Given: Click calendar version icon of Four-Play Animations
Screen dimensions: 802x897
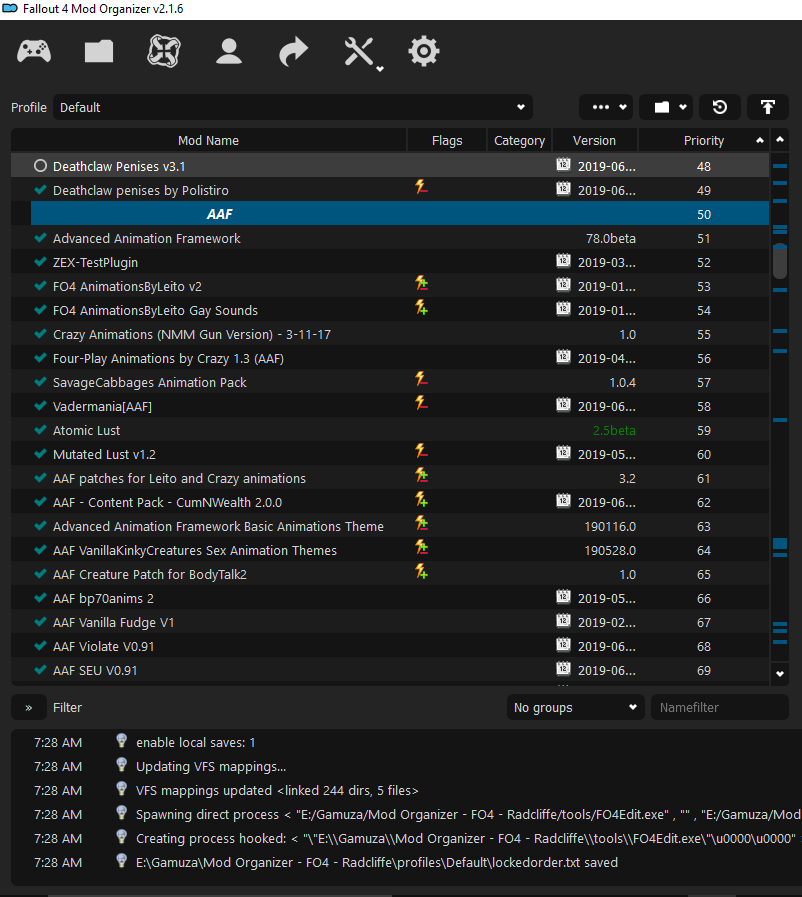Looking at the screenshot, I should tap(563, 357).
